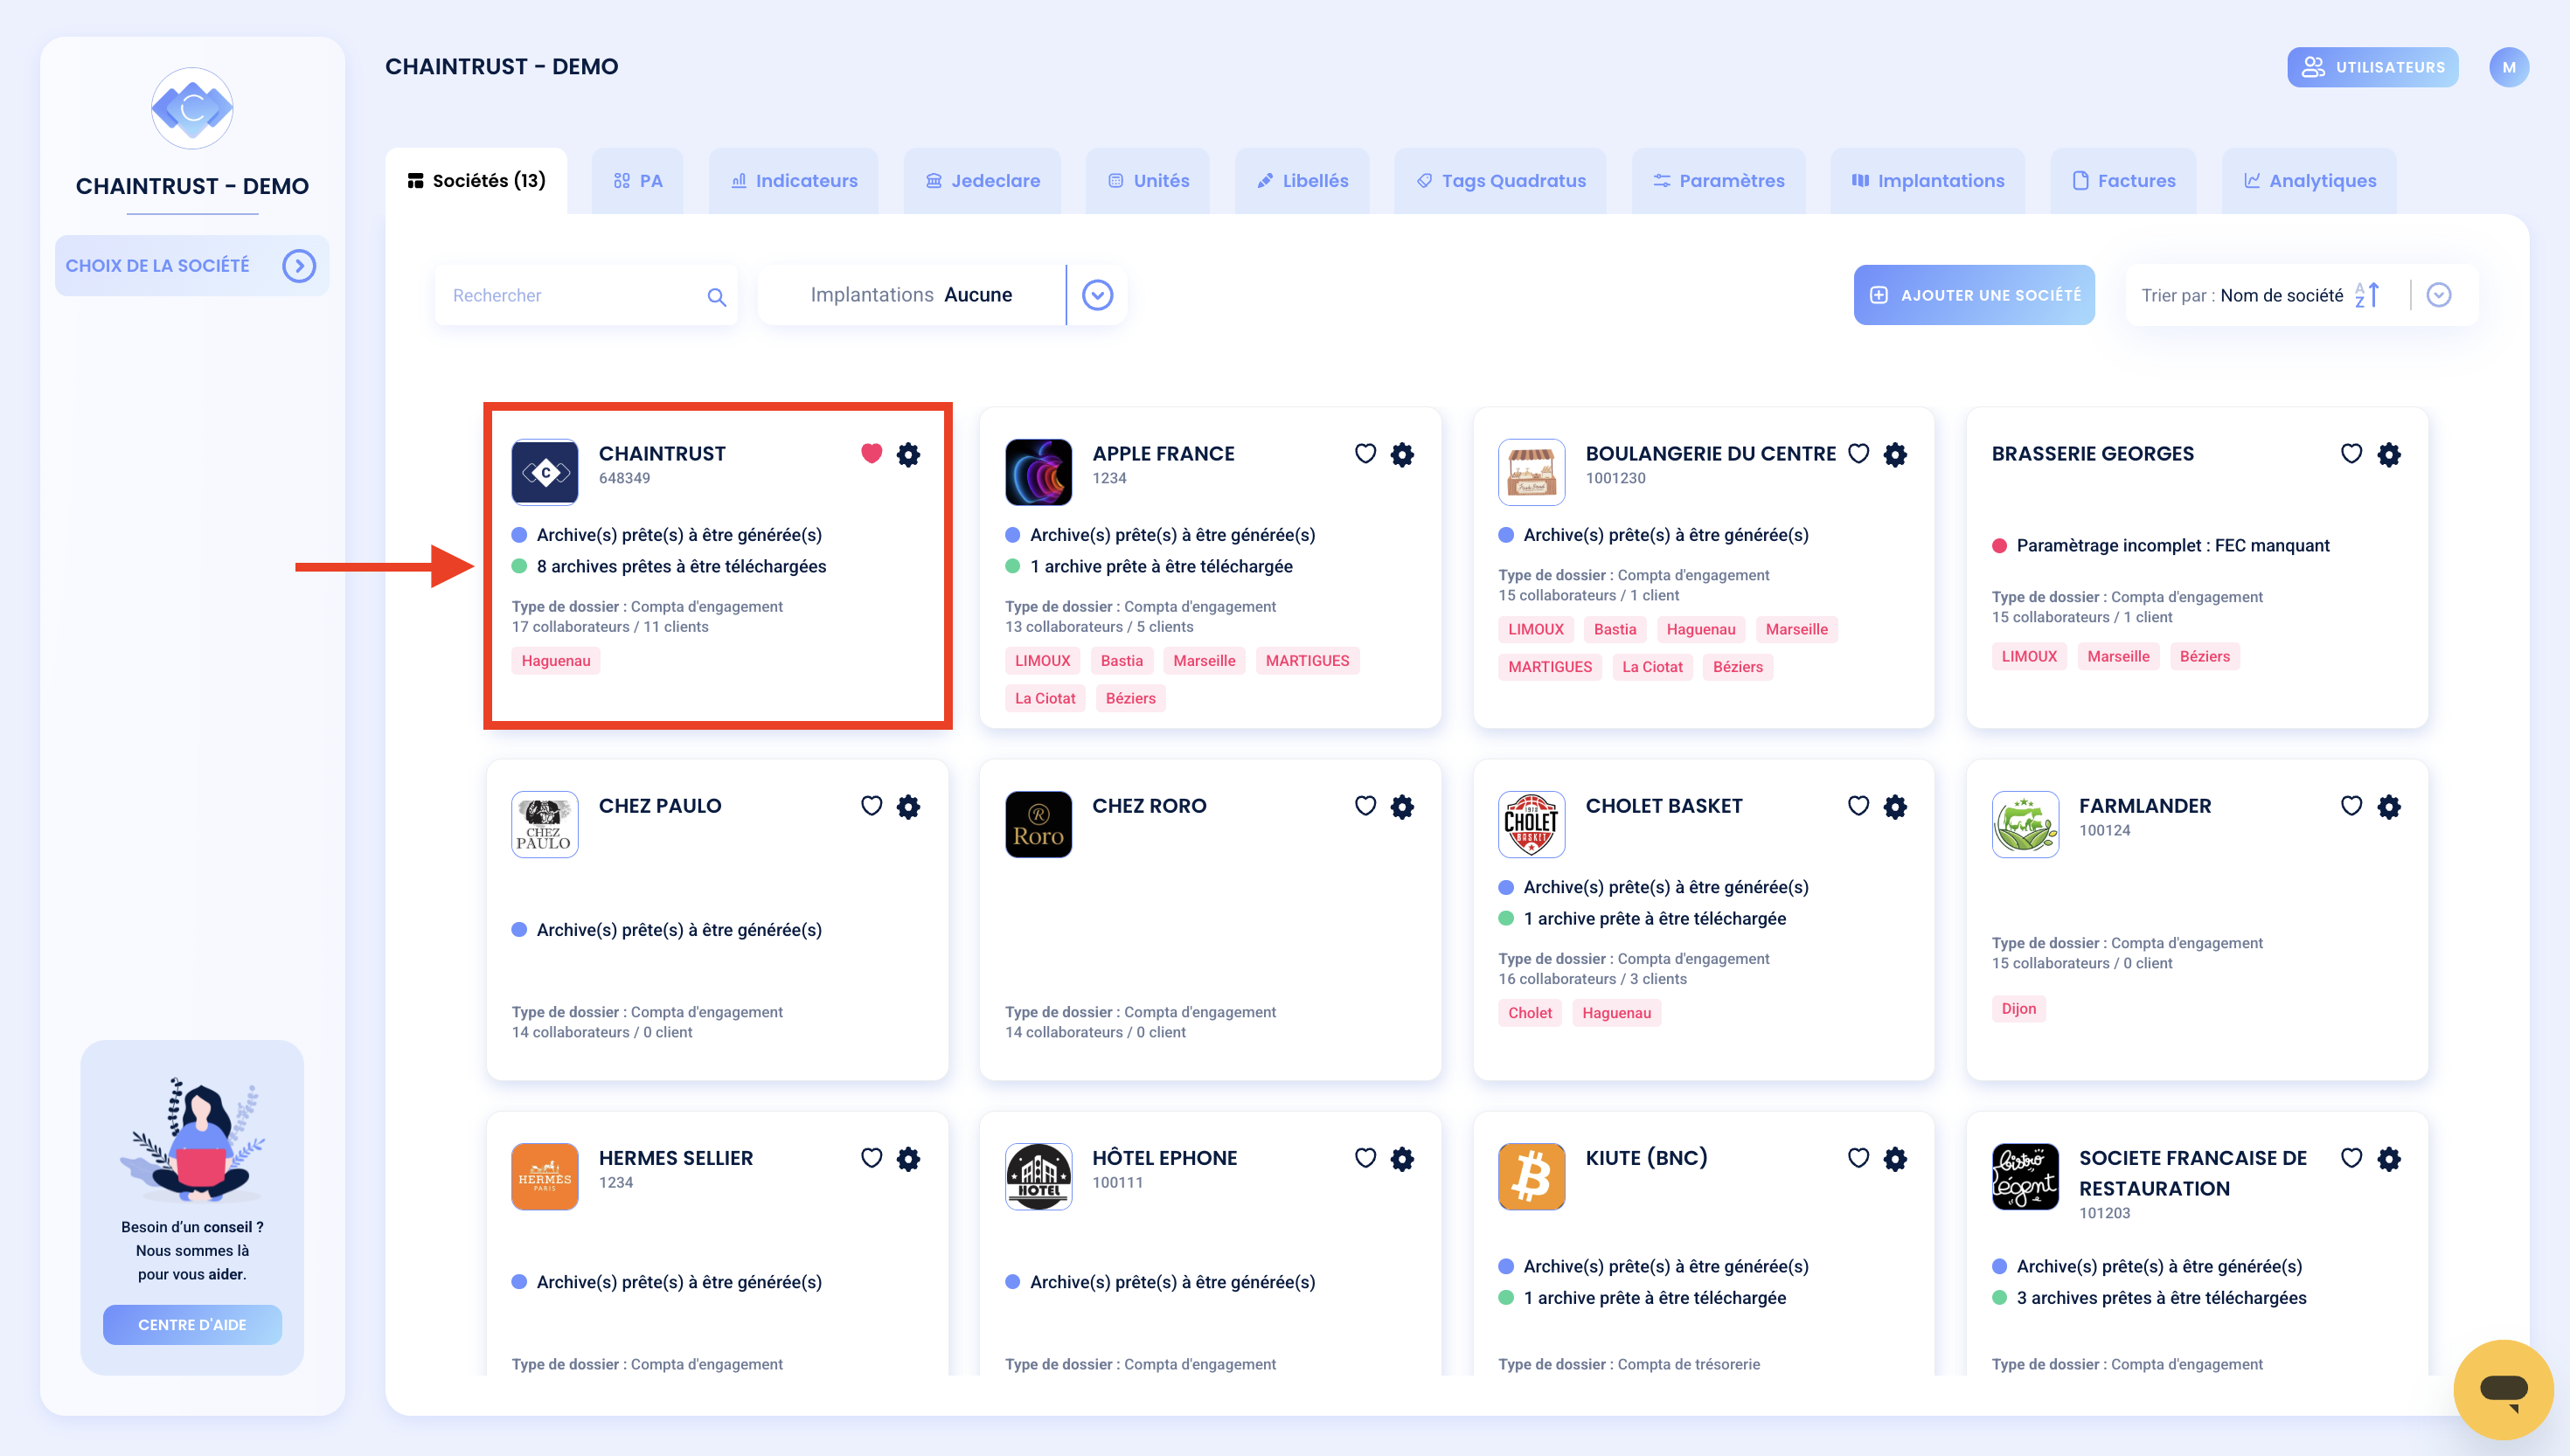Favorite HERMES SELLIER with the heart

(x=871, y=1158)
